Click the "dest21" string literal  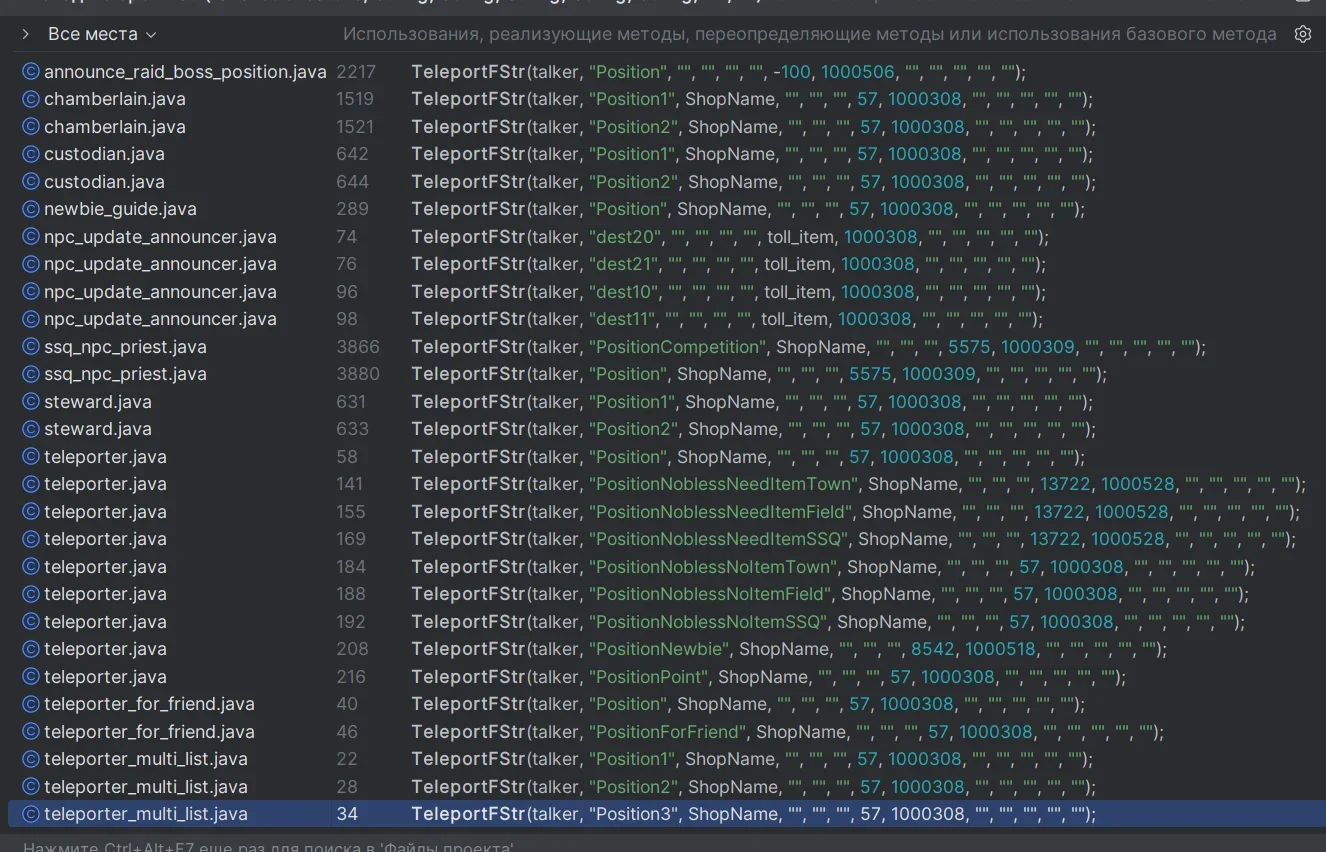click(x=623, y=264)
